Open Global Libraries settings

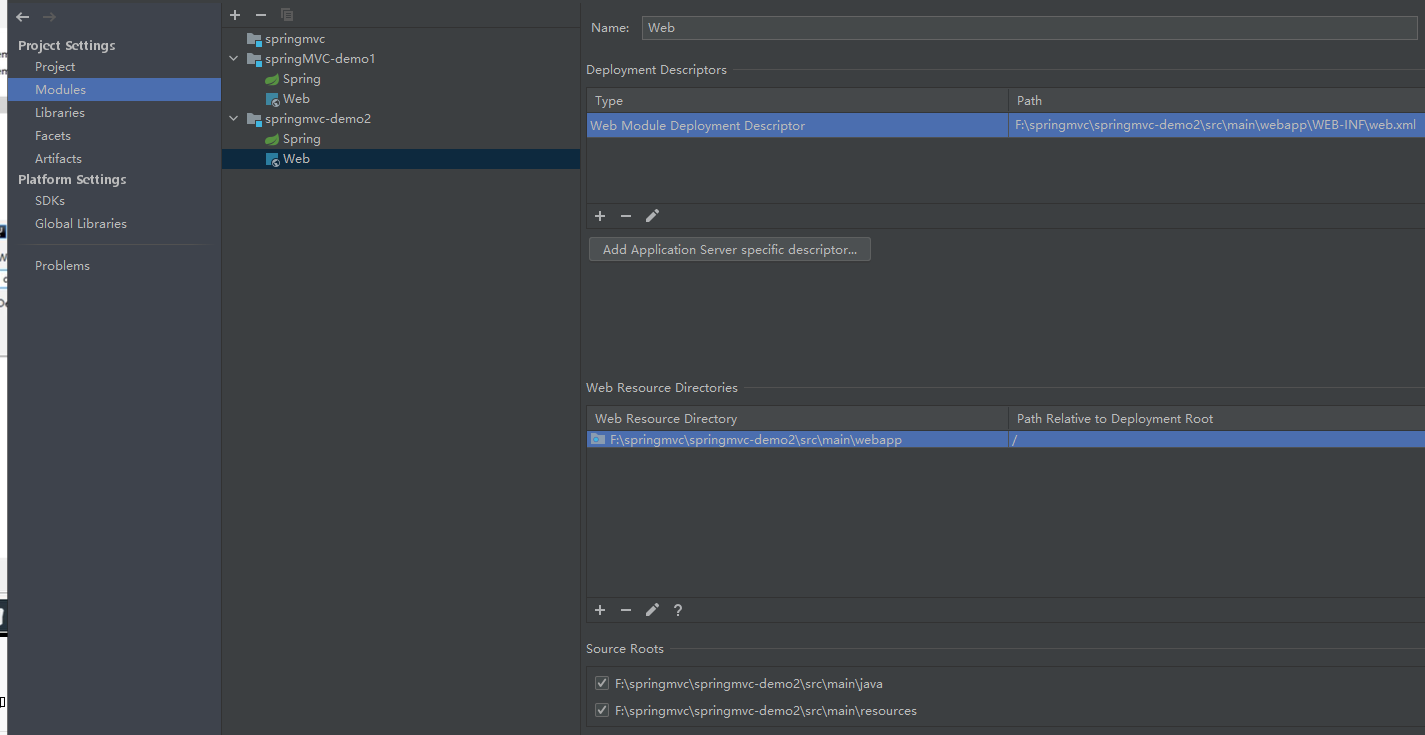coord(81,224)
